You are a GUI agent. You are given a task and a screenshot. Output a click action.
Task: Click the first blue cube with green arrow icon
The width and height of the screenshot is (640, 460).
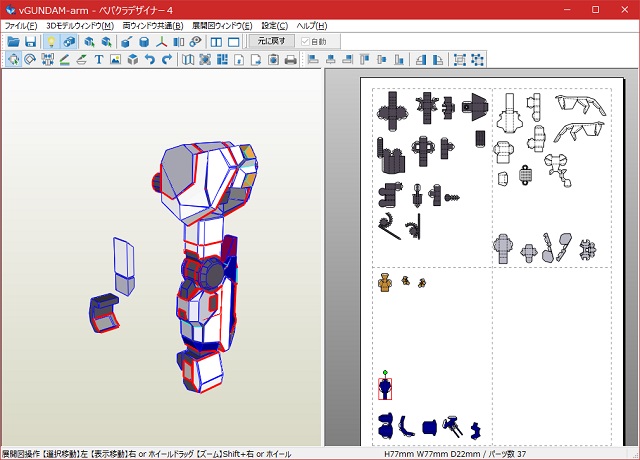point(89,42)
